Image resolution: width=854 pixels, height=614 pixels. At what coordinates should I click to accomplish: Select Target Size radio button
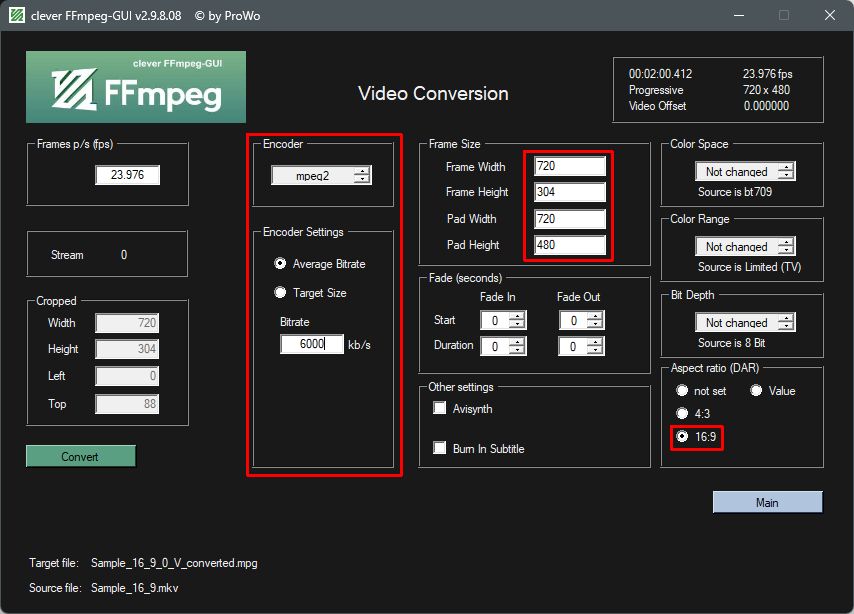tap(280, 293)
